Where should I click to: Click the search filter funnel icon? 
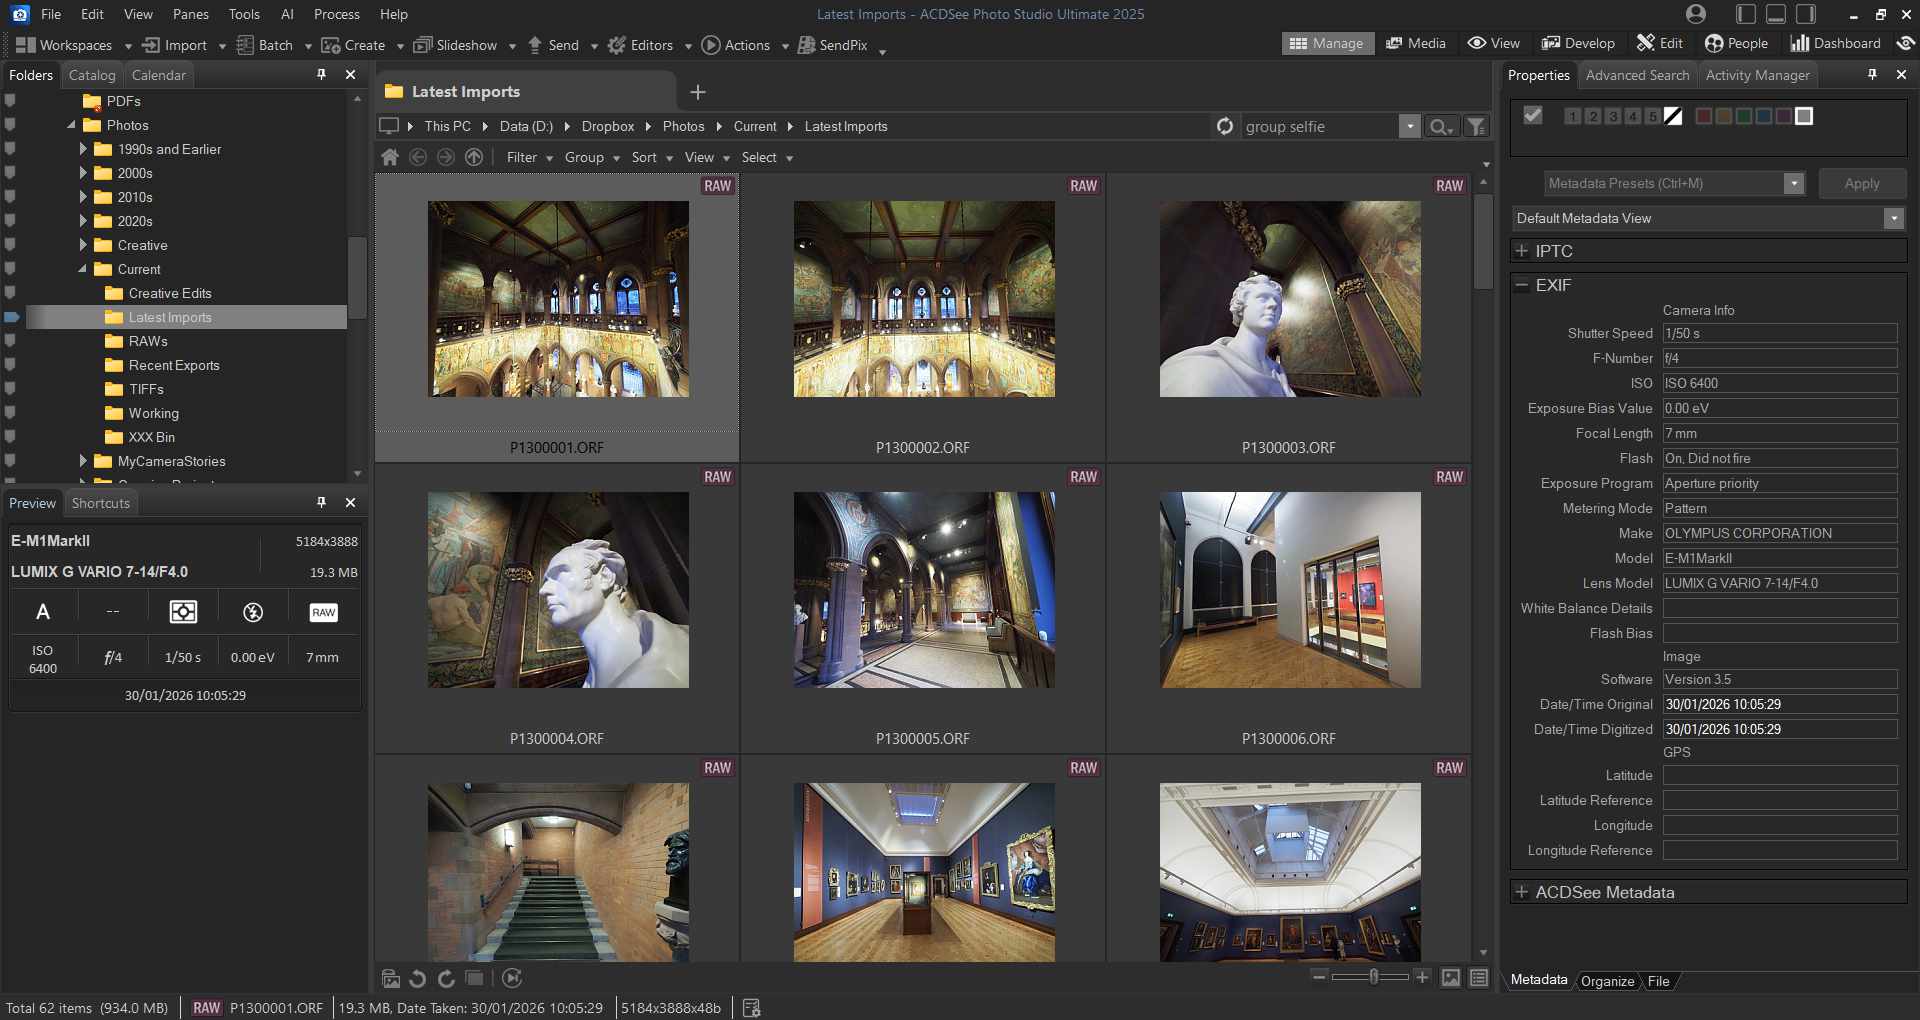[x=1476, y=126]
